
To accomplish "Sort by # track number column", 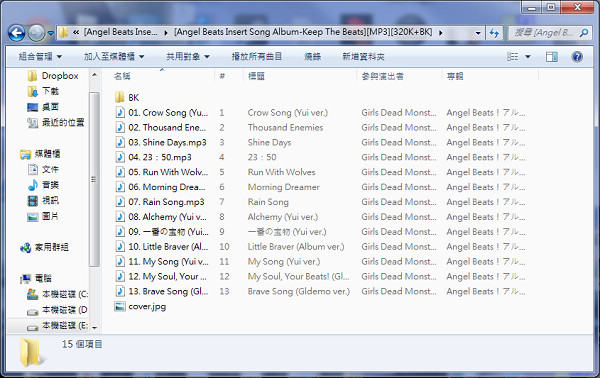I will 222,76.
